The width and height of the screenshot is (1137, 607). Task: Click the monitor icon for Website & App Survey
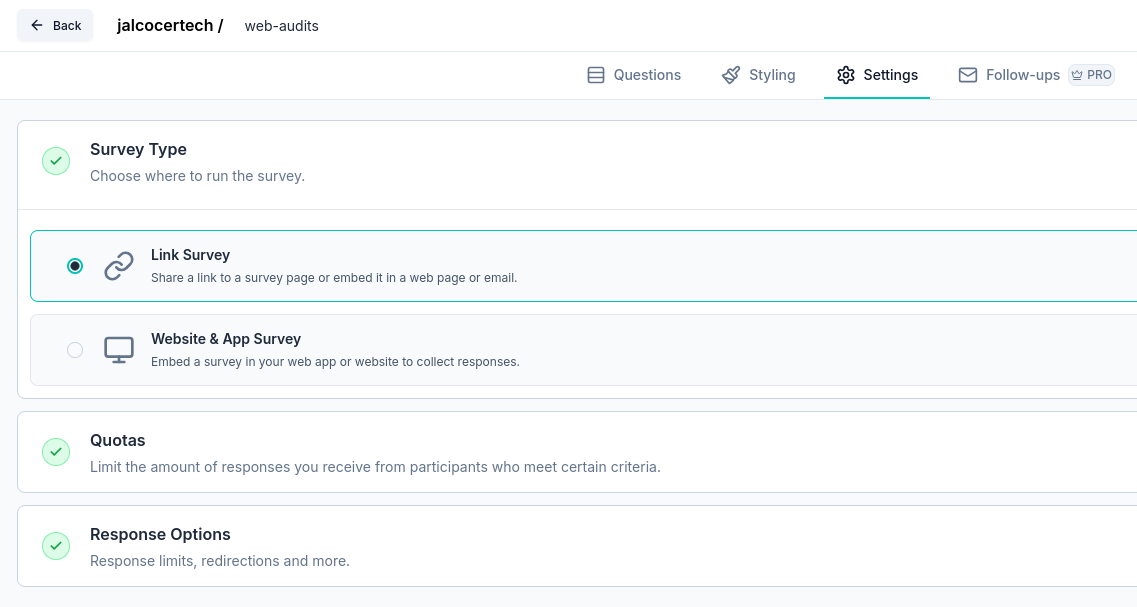[x=119, y=349]
